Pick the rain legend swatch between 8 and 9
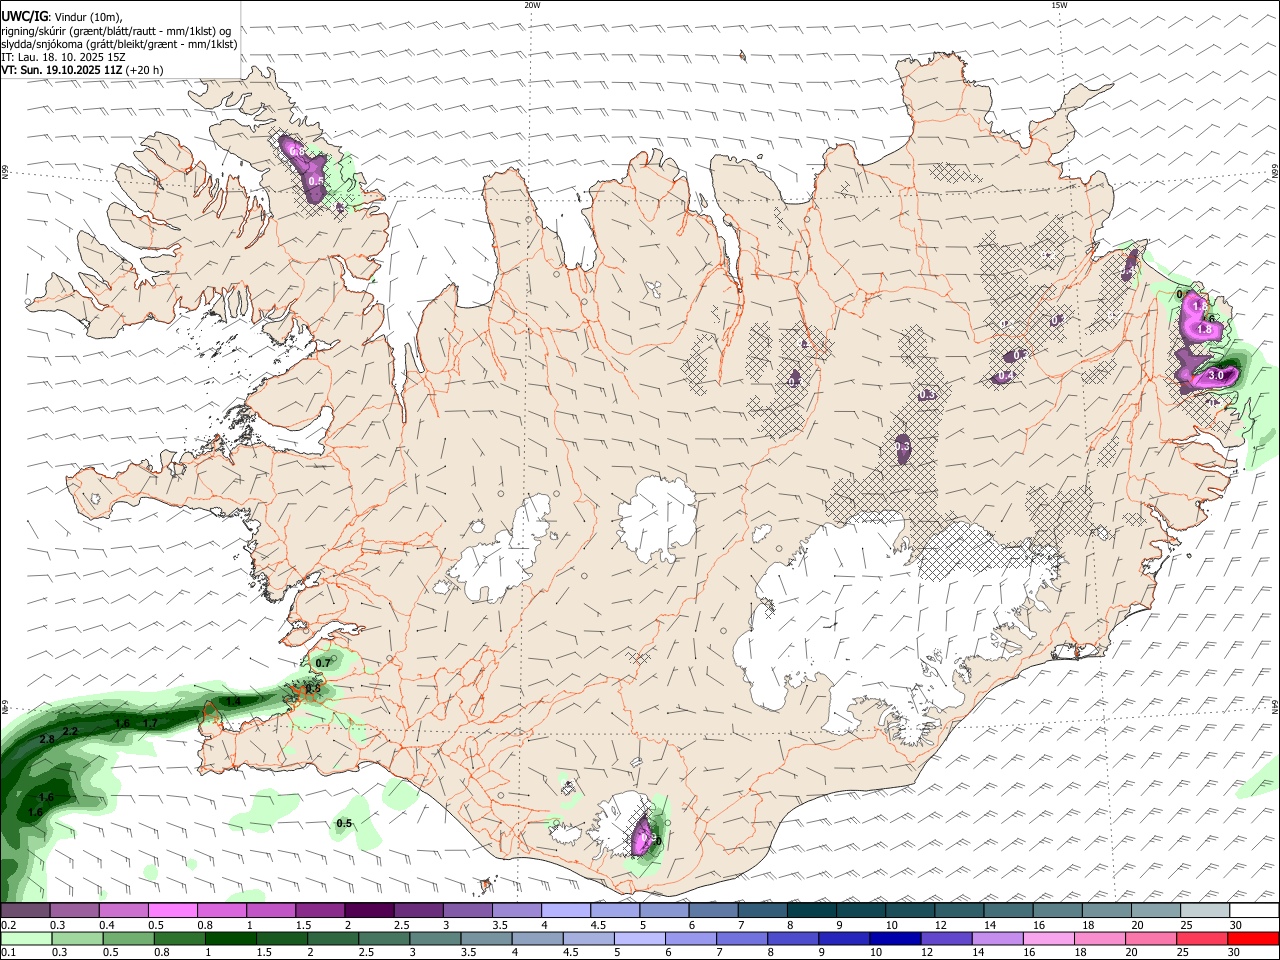The width and height of the screenshot is (1280, 960). (845, 938)
